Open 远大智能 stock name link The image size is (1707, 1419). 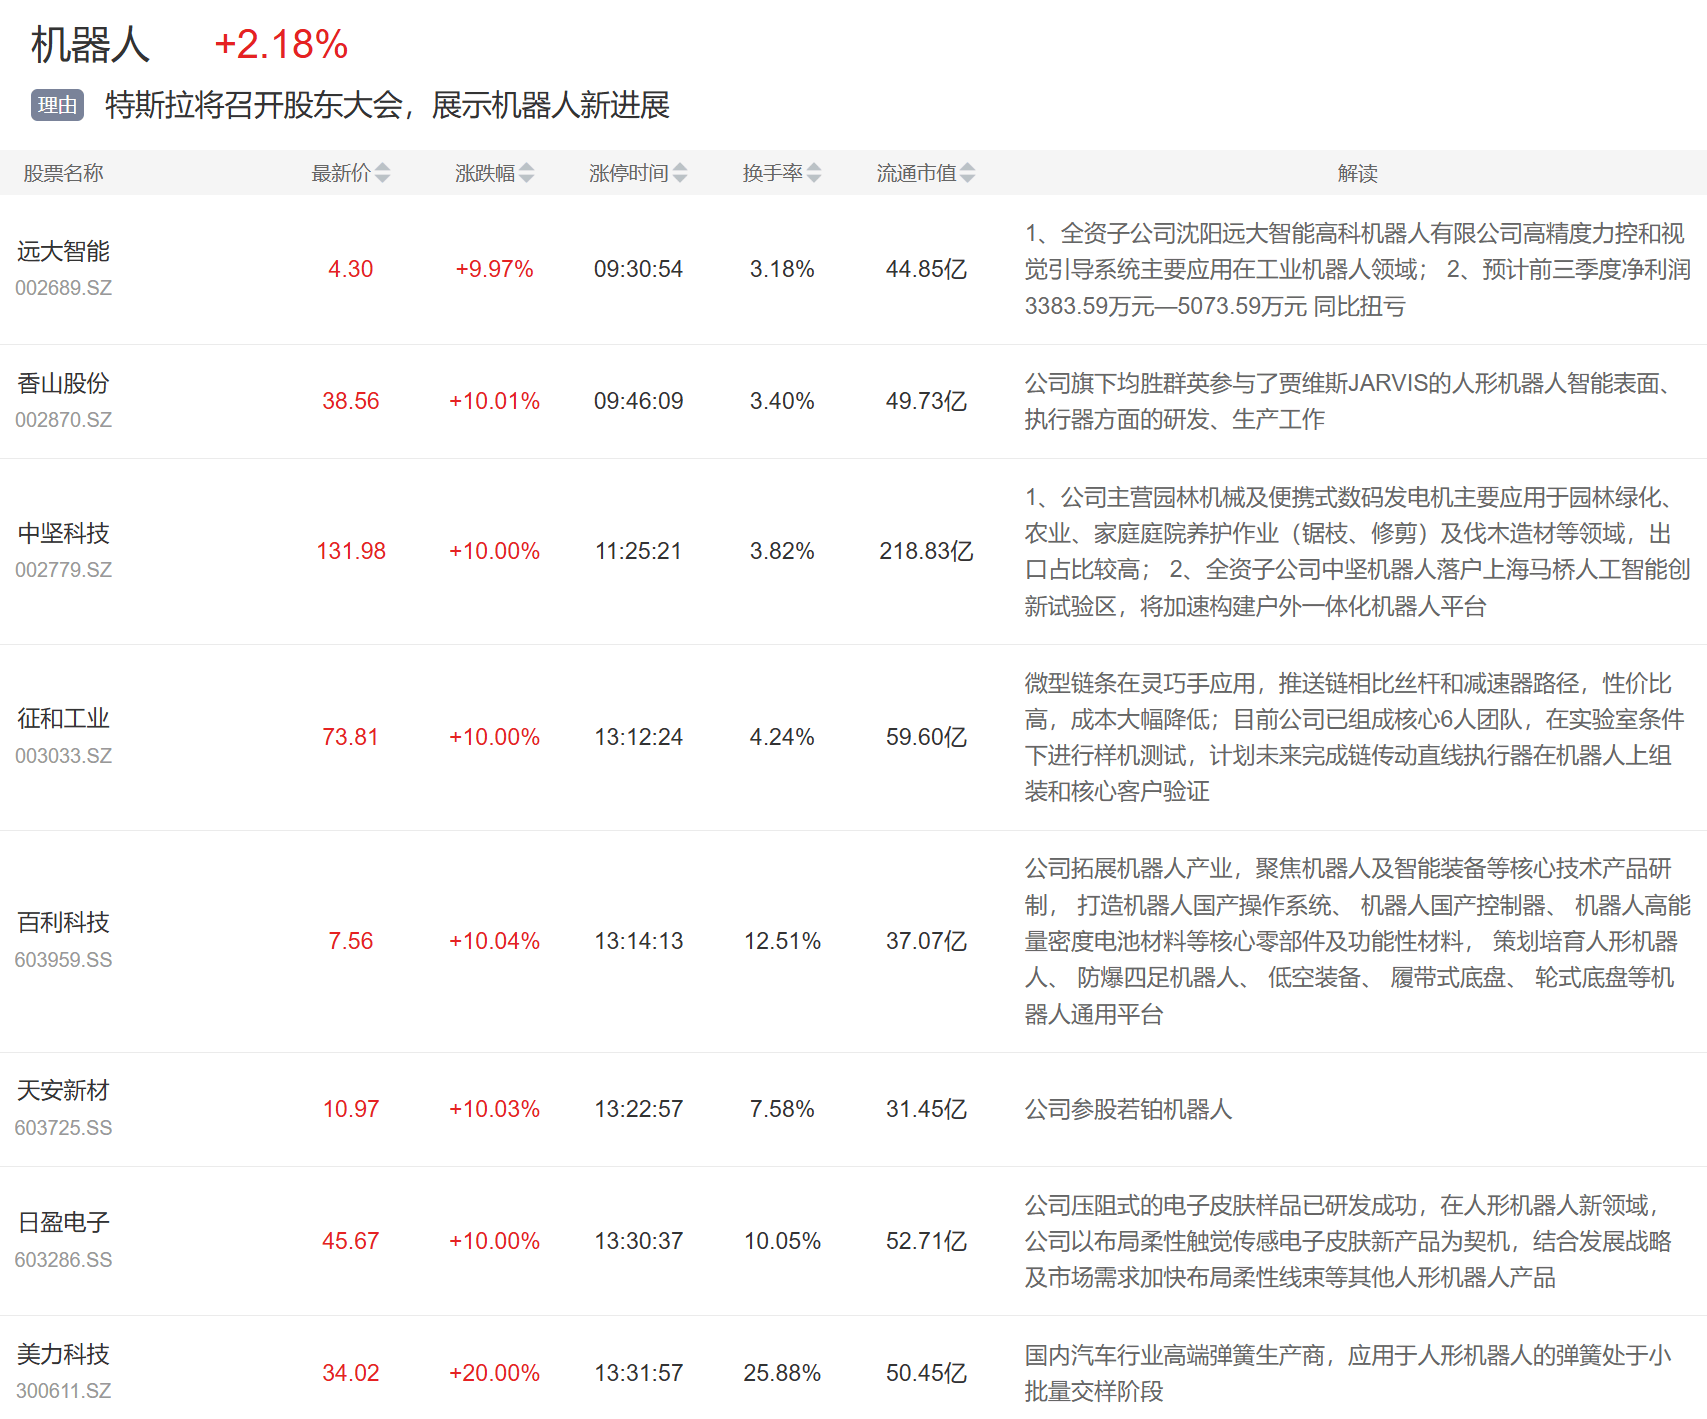click(x=63, y=251)
